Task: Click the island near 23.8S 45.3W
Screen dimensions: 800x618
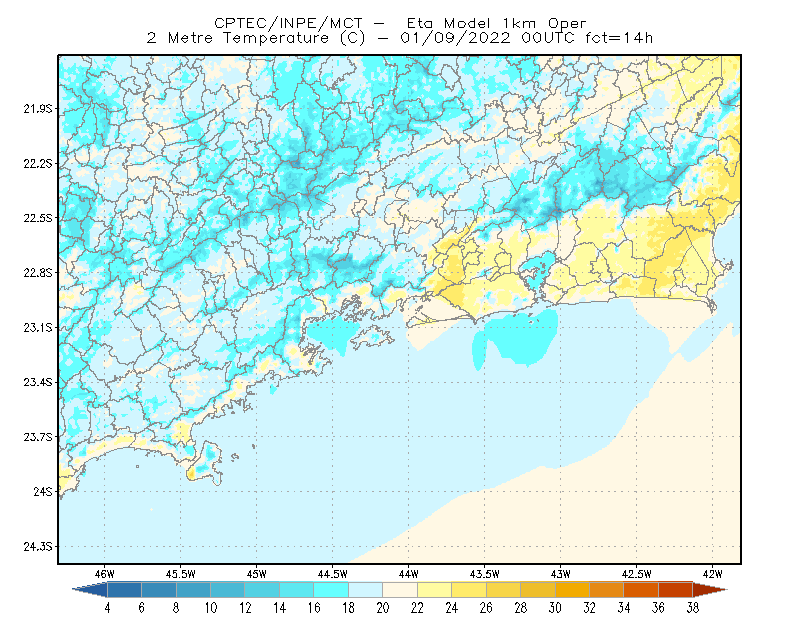Action: tap(206, 464)
